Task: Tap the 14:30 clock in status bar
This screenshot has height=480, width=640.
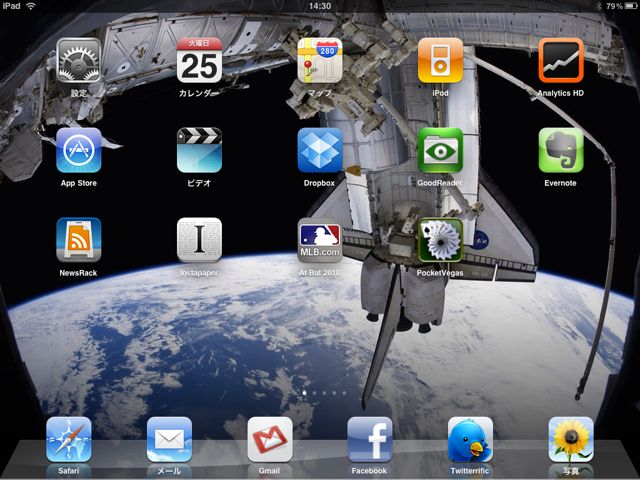Action: [x=320, y=6]
